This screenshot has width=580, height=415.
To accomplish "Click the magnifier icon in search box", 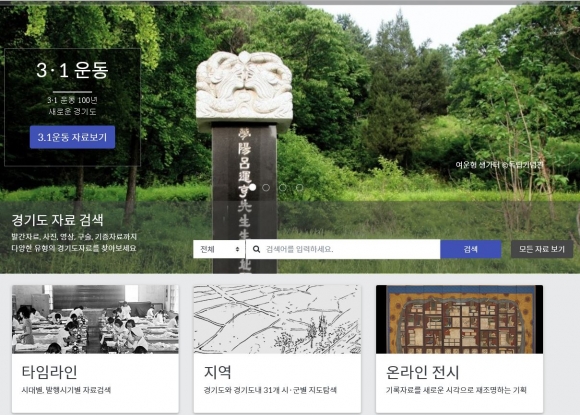I will pos(256,249).
